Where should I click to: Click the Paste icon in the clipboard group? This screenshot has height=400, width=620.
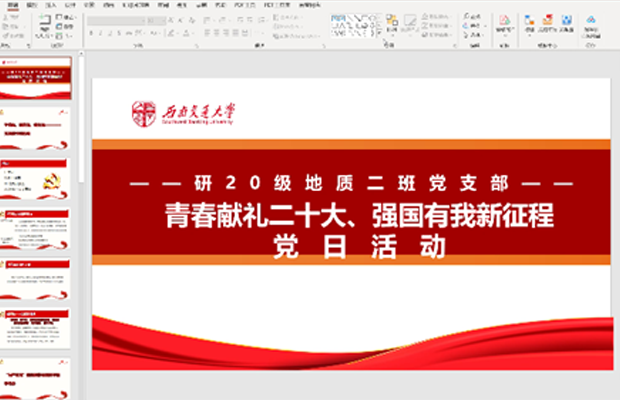point(12,24)
